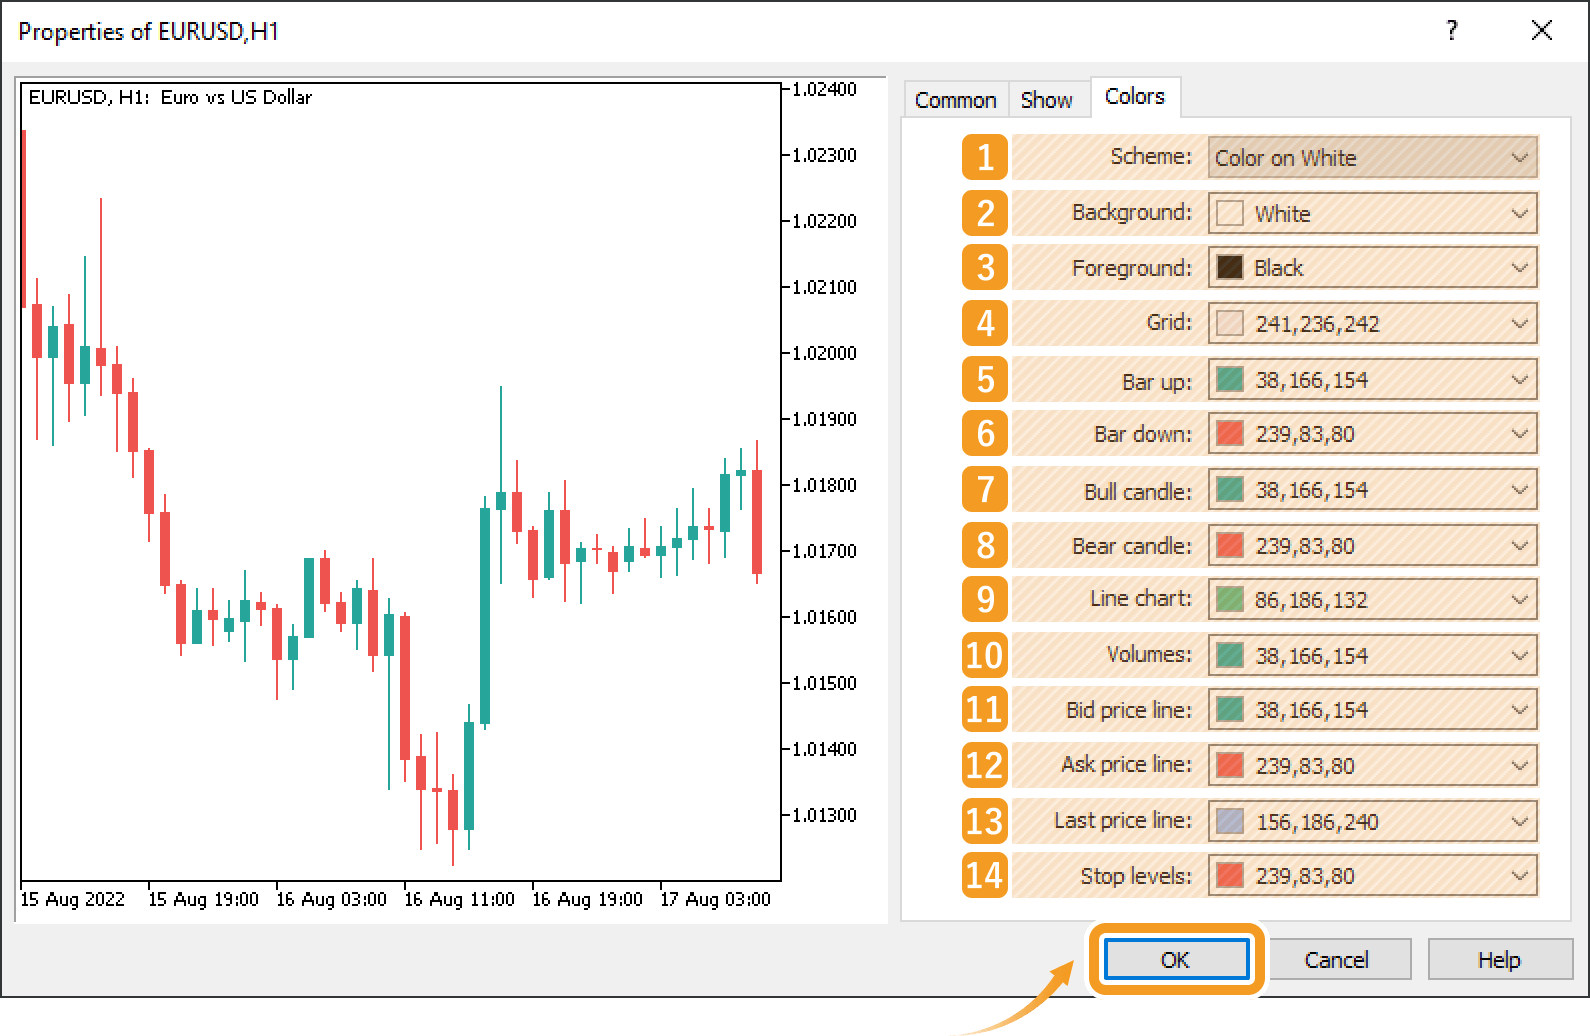This screenshot has height=1036, width=1590.
Task: Open the Volumes color dropdown
Action: click(x=1519, y=656)
